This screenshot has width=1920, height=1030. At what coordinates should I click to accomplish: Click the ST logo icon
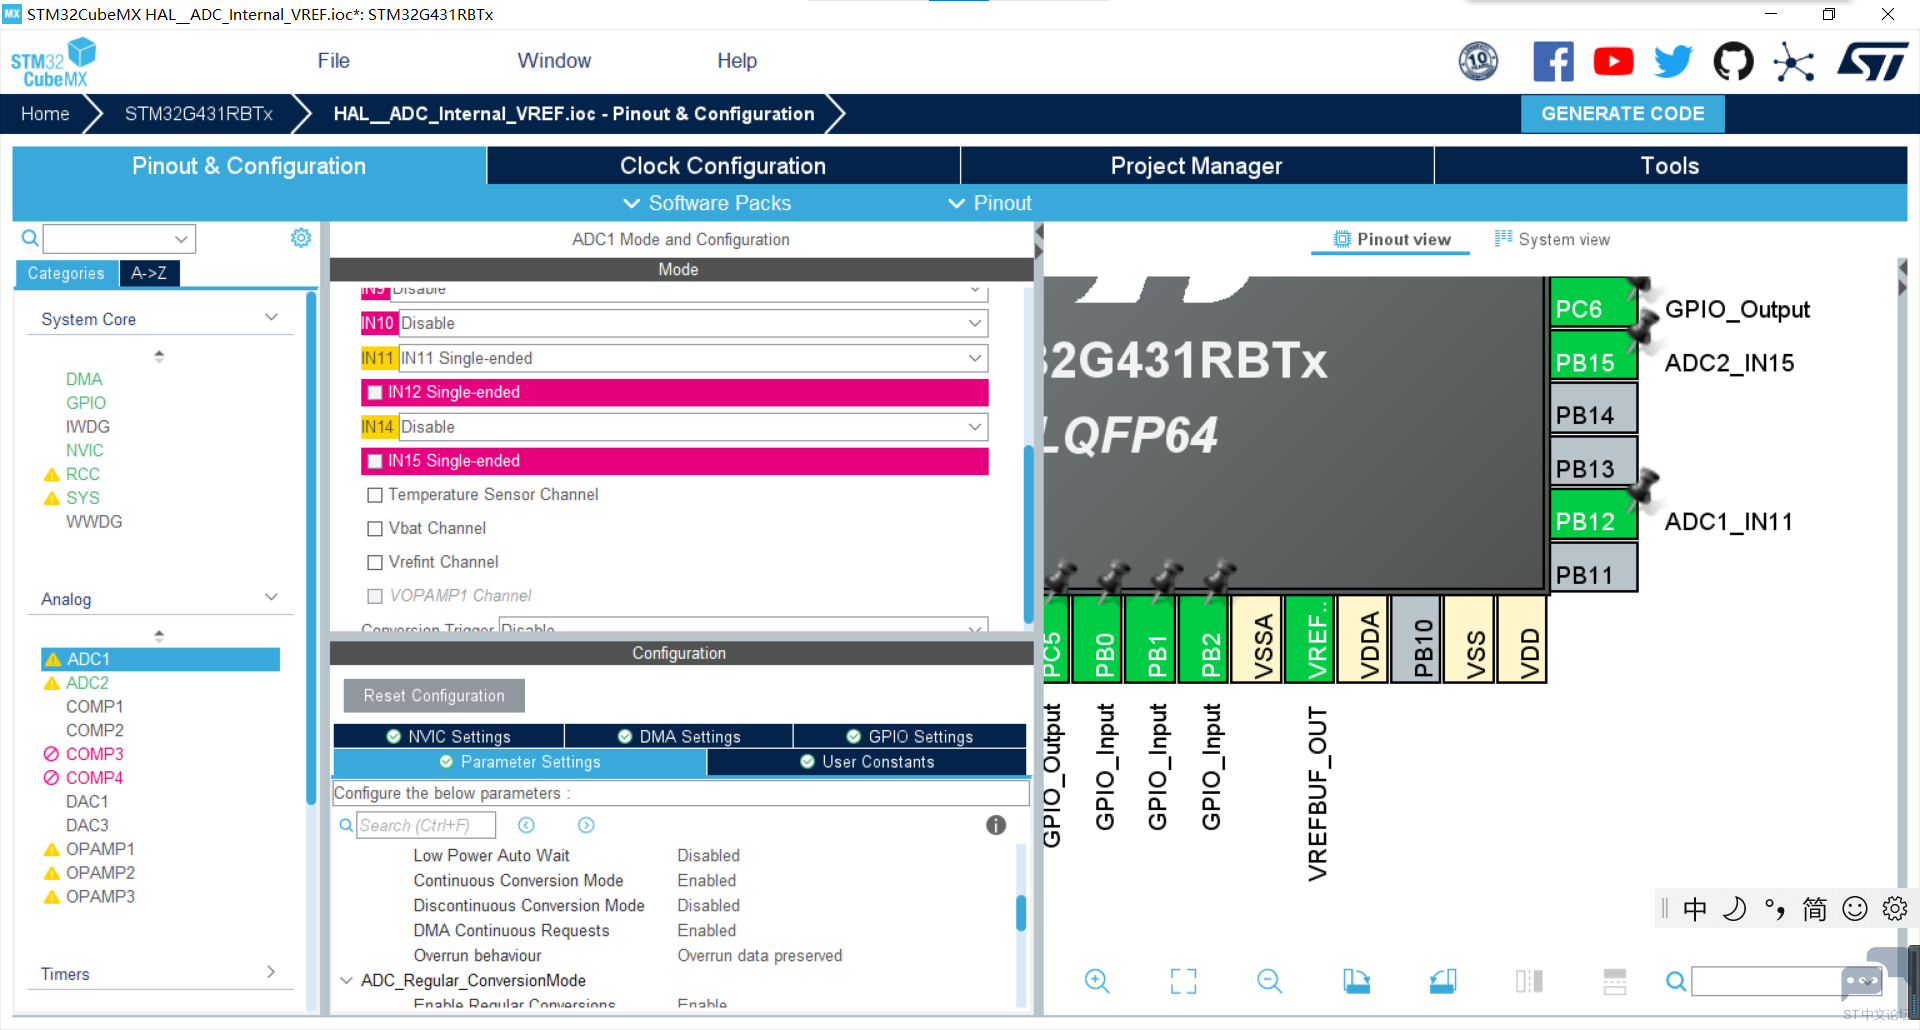[x=1872, y=62]
